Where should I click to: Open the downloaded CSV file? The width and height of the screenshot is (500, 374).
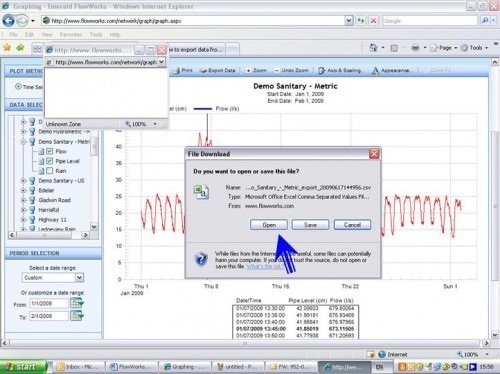tap(269, 225)
